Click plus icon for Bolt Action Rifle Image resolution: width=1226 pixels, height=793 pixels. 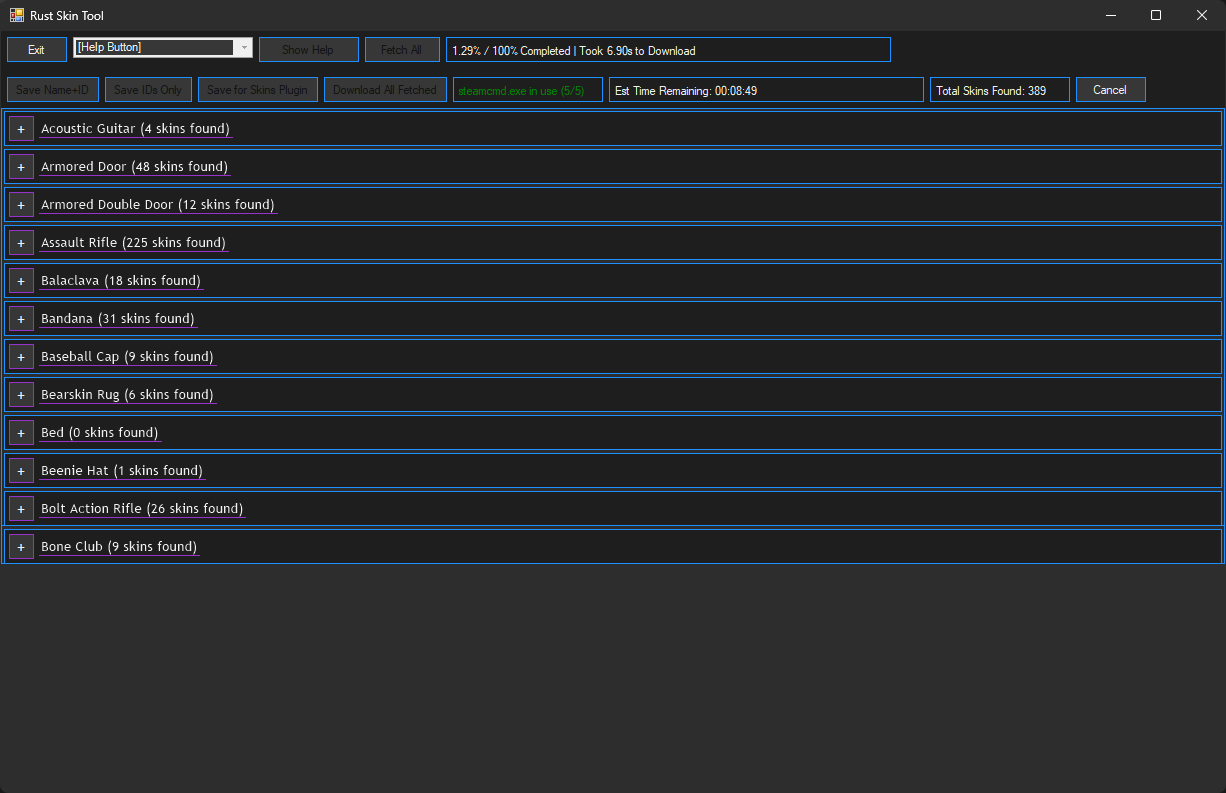[x=21, y=509]
